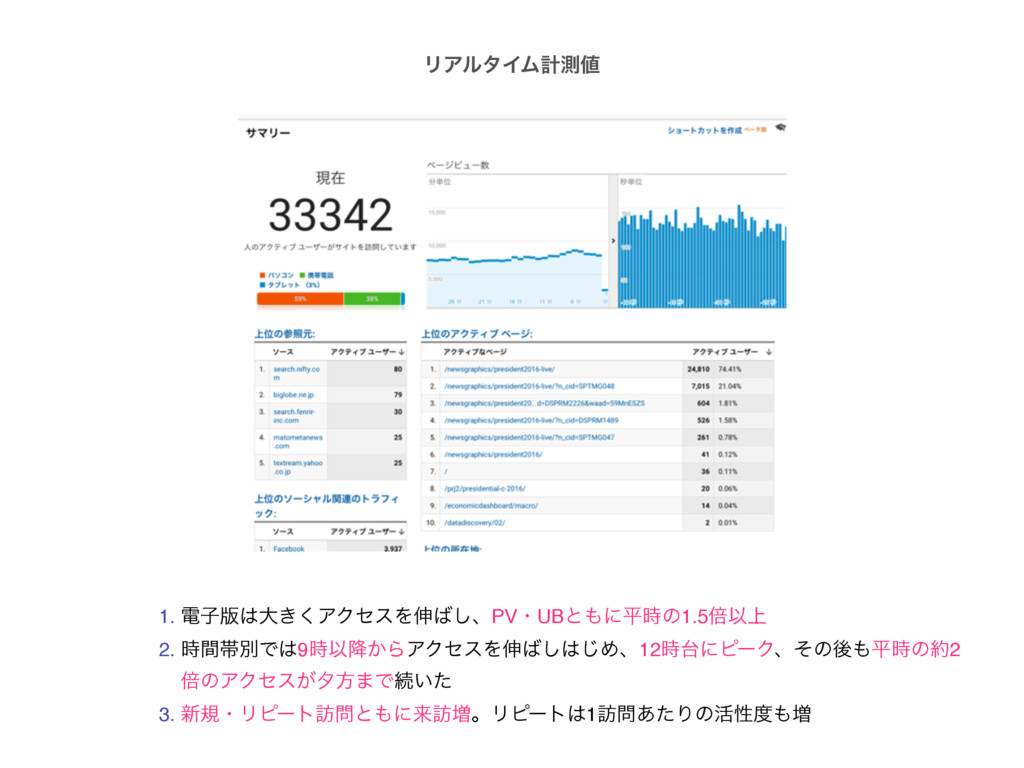Open /newsgraphics/president2016/ page link

coord(493,454)
